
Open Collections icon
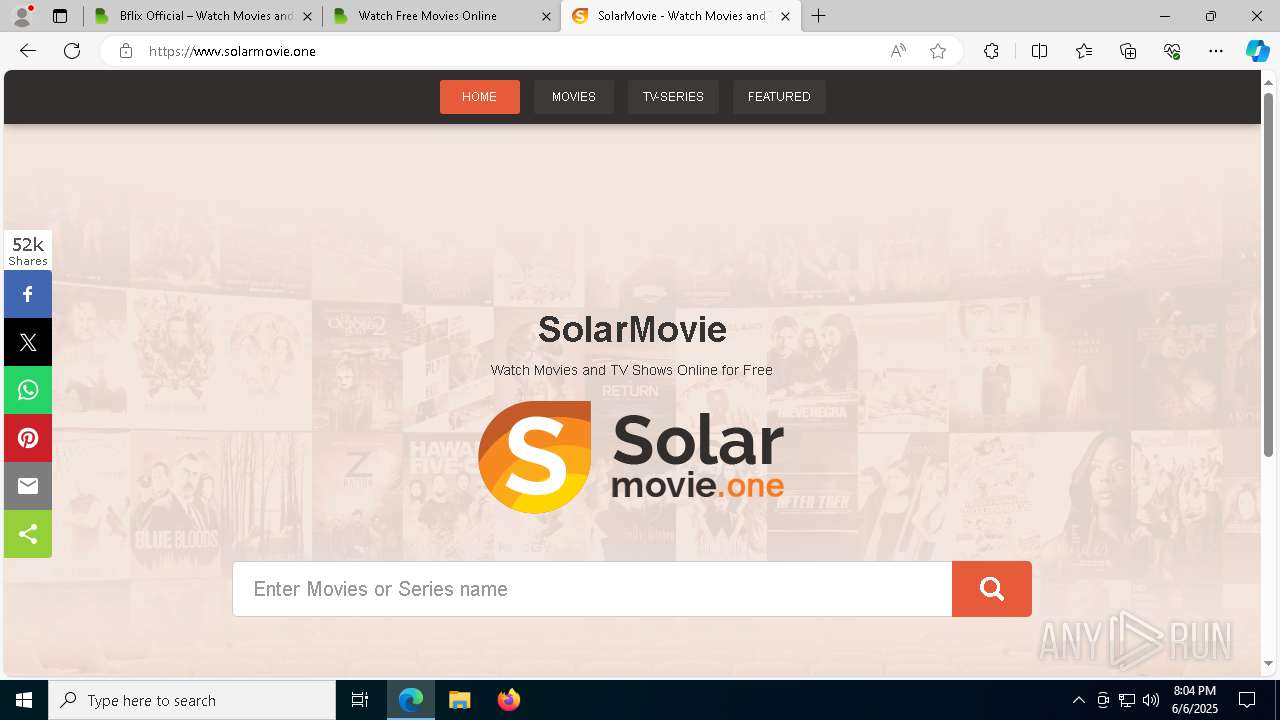[1128, 51]
